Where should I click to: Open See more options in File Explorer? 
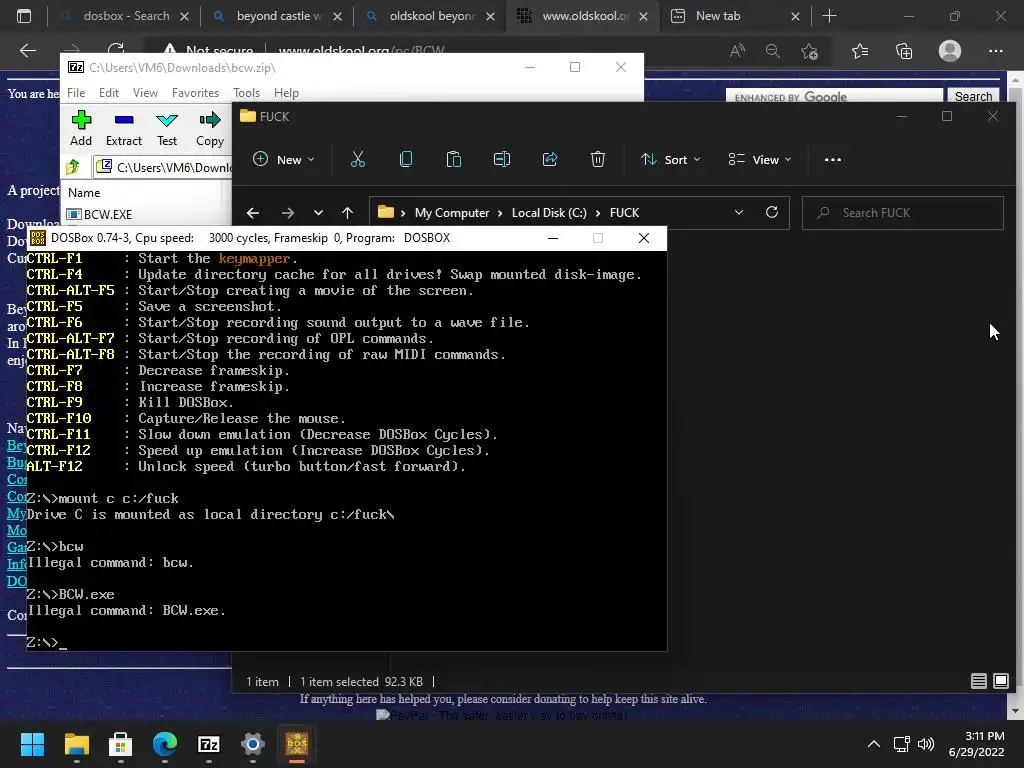pyautogui.click(x=833, y=159)
